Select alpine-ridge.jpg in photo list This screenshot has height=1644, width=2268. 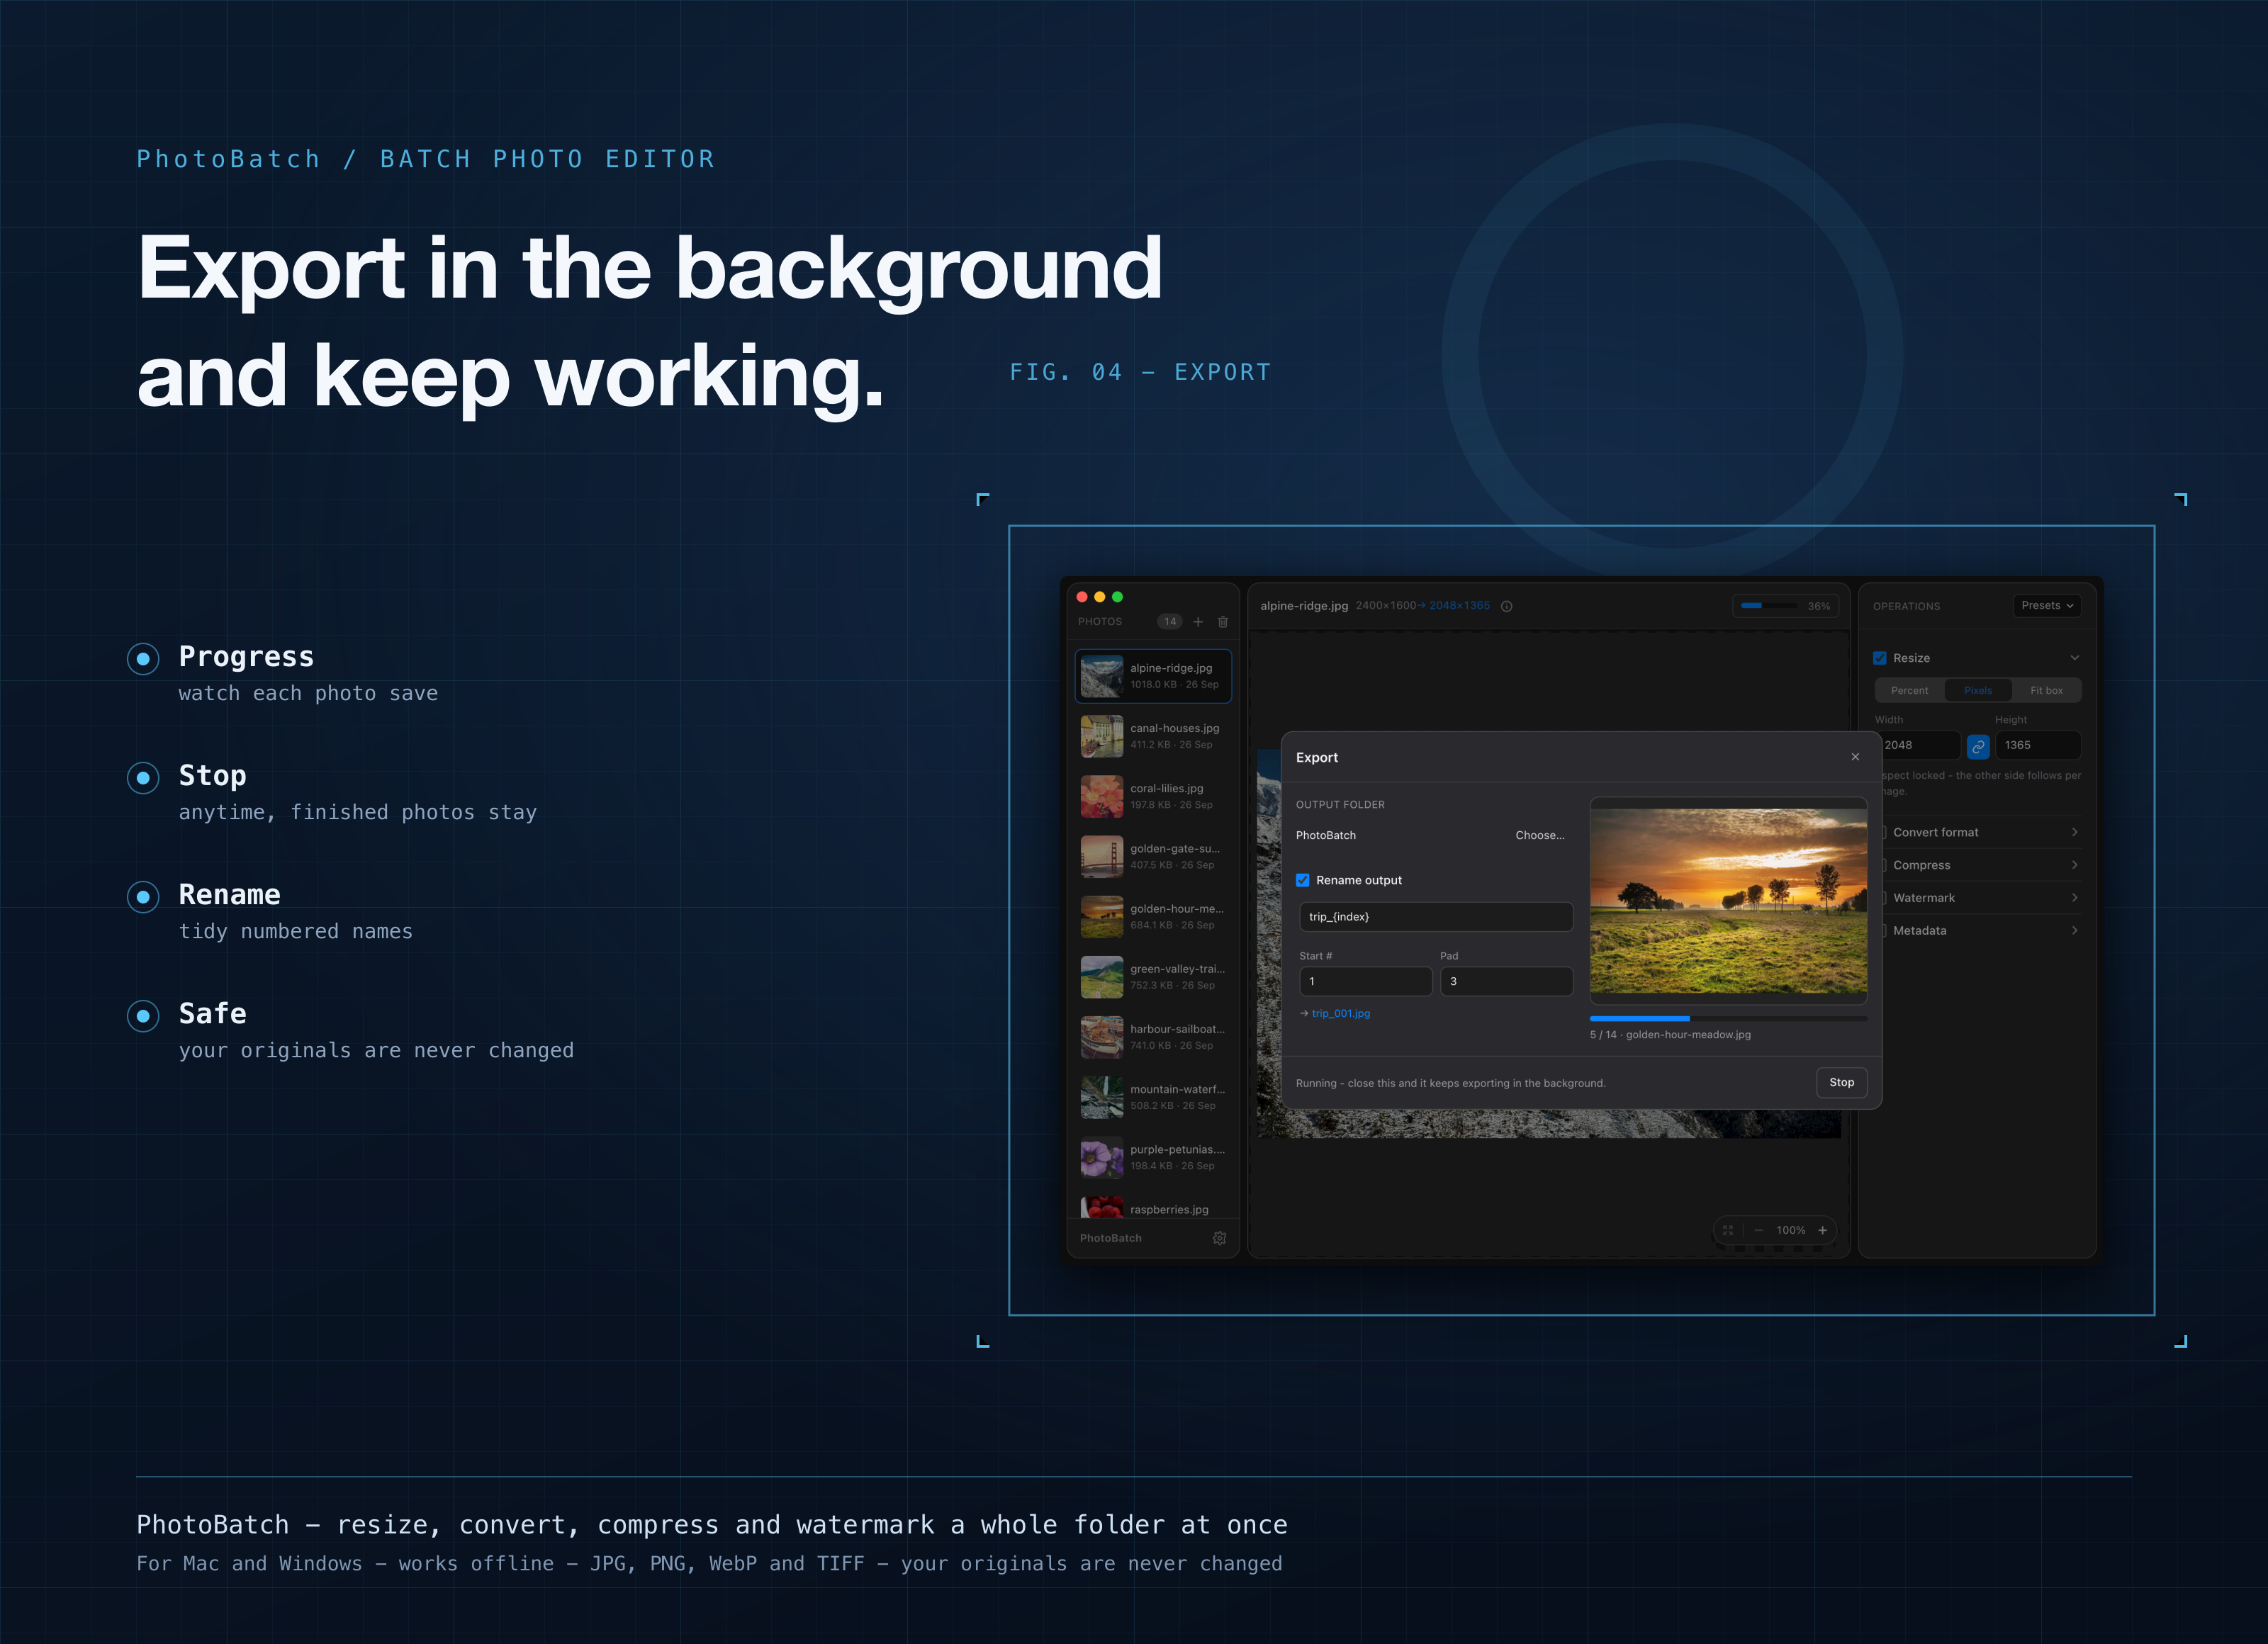pyautogui.click(x=1153, y=677)
